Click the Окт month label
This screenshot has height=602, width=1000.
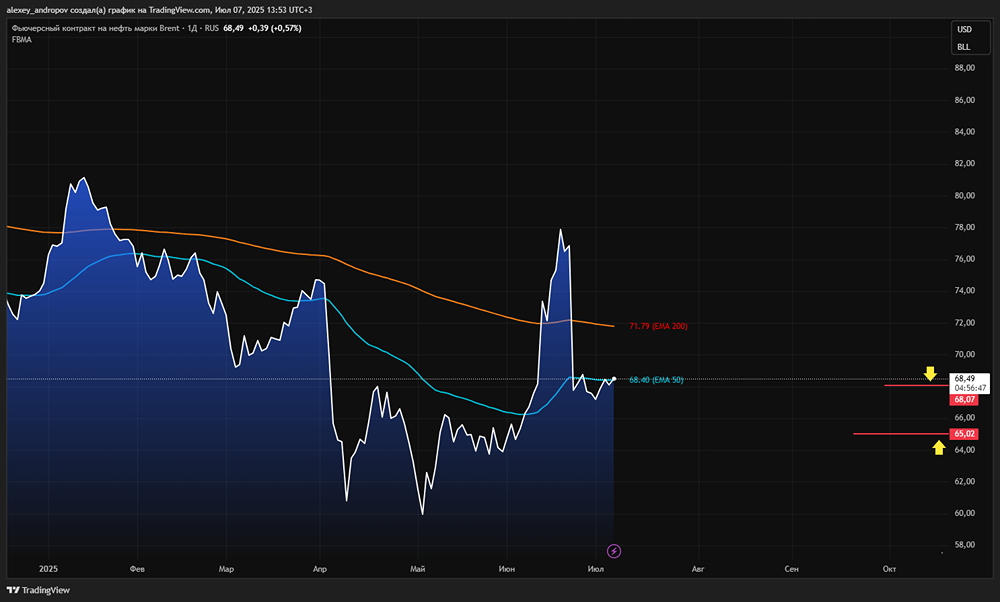(889, 569)
